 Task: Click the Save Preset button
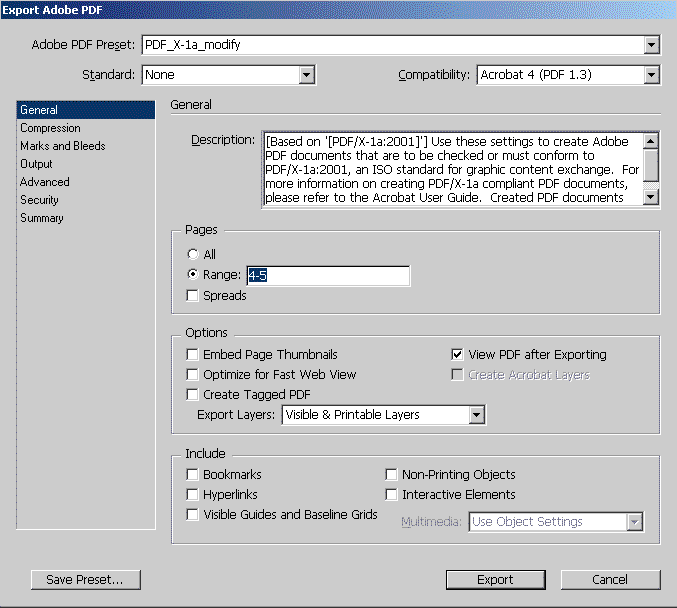pyautogui.click(x=85, y=580)
